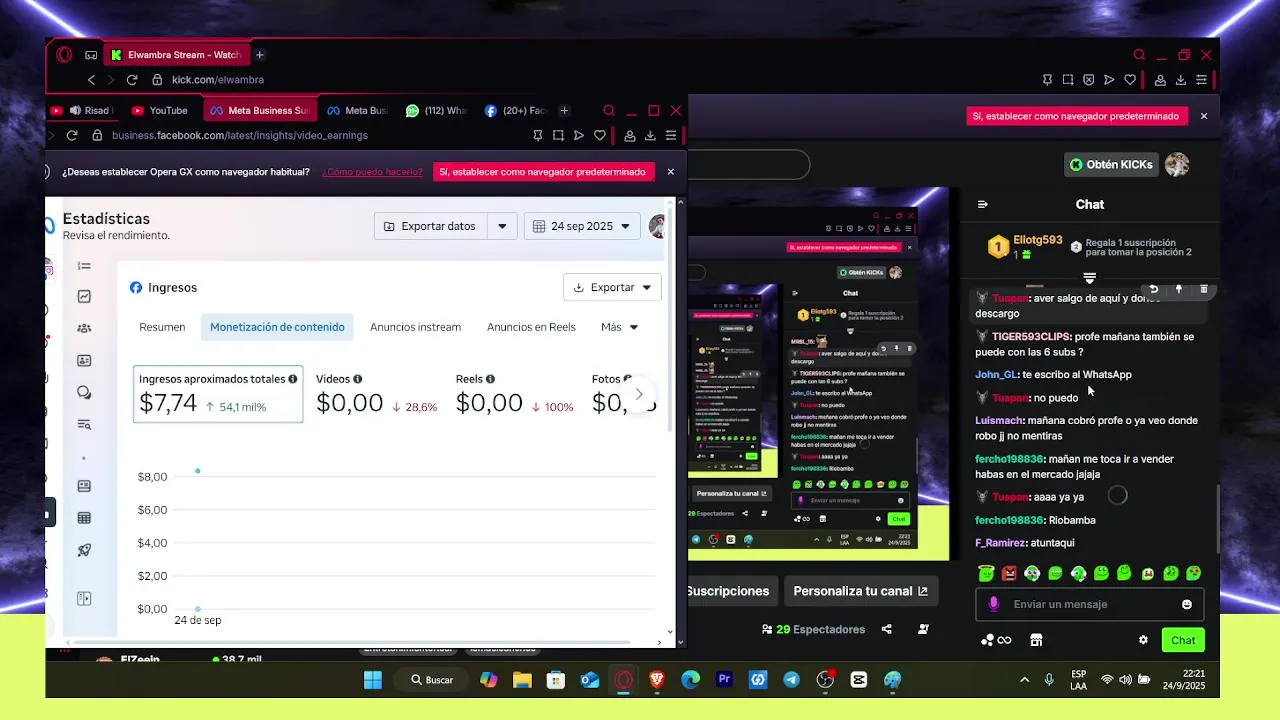Open Telegram from the taskbar
The width and height of the screenshot is (1280, 720).
[791, 680]
